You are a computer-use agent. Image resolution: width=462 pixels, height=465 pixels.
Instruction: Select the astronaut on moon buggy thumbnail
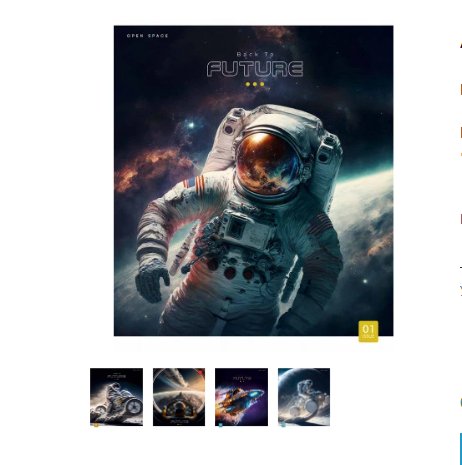tap(116, 397)
